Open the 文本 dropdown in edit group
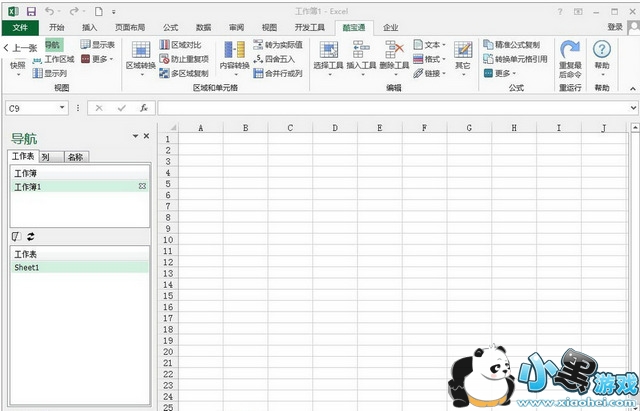Viewport: 640px width, 411px height. [x=430, y=45]
